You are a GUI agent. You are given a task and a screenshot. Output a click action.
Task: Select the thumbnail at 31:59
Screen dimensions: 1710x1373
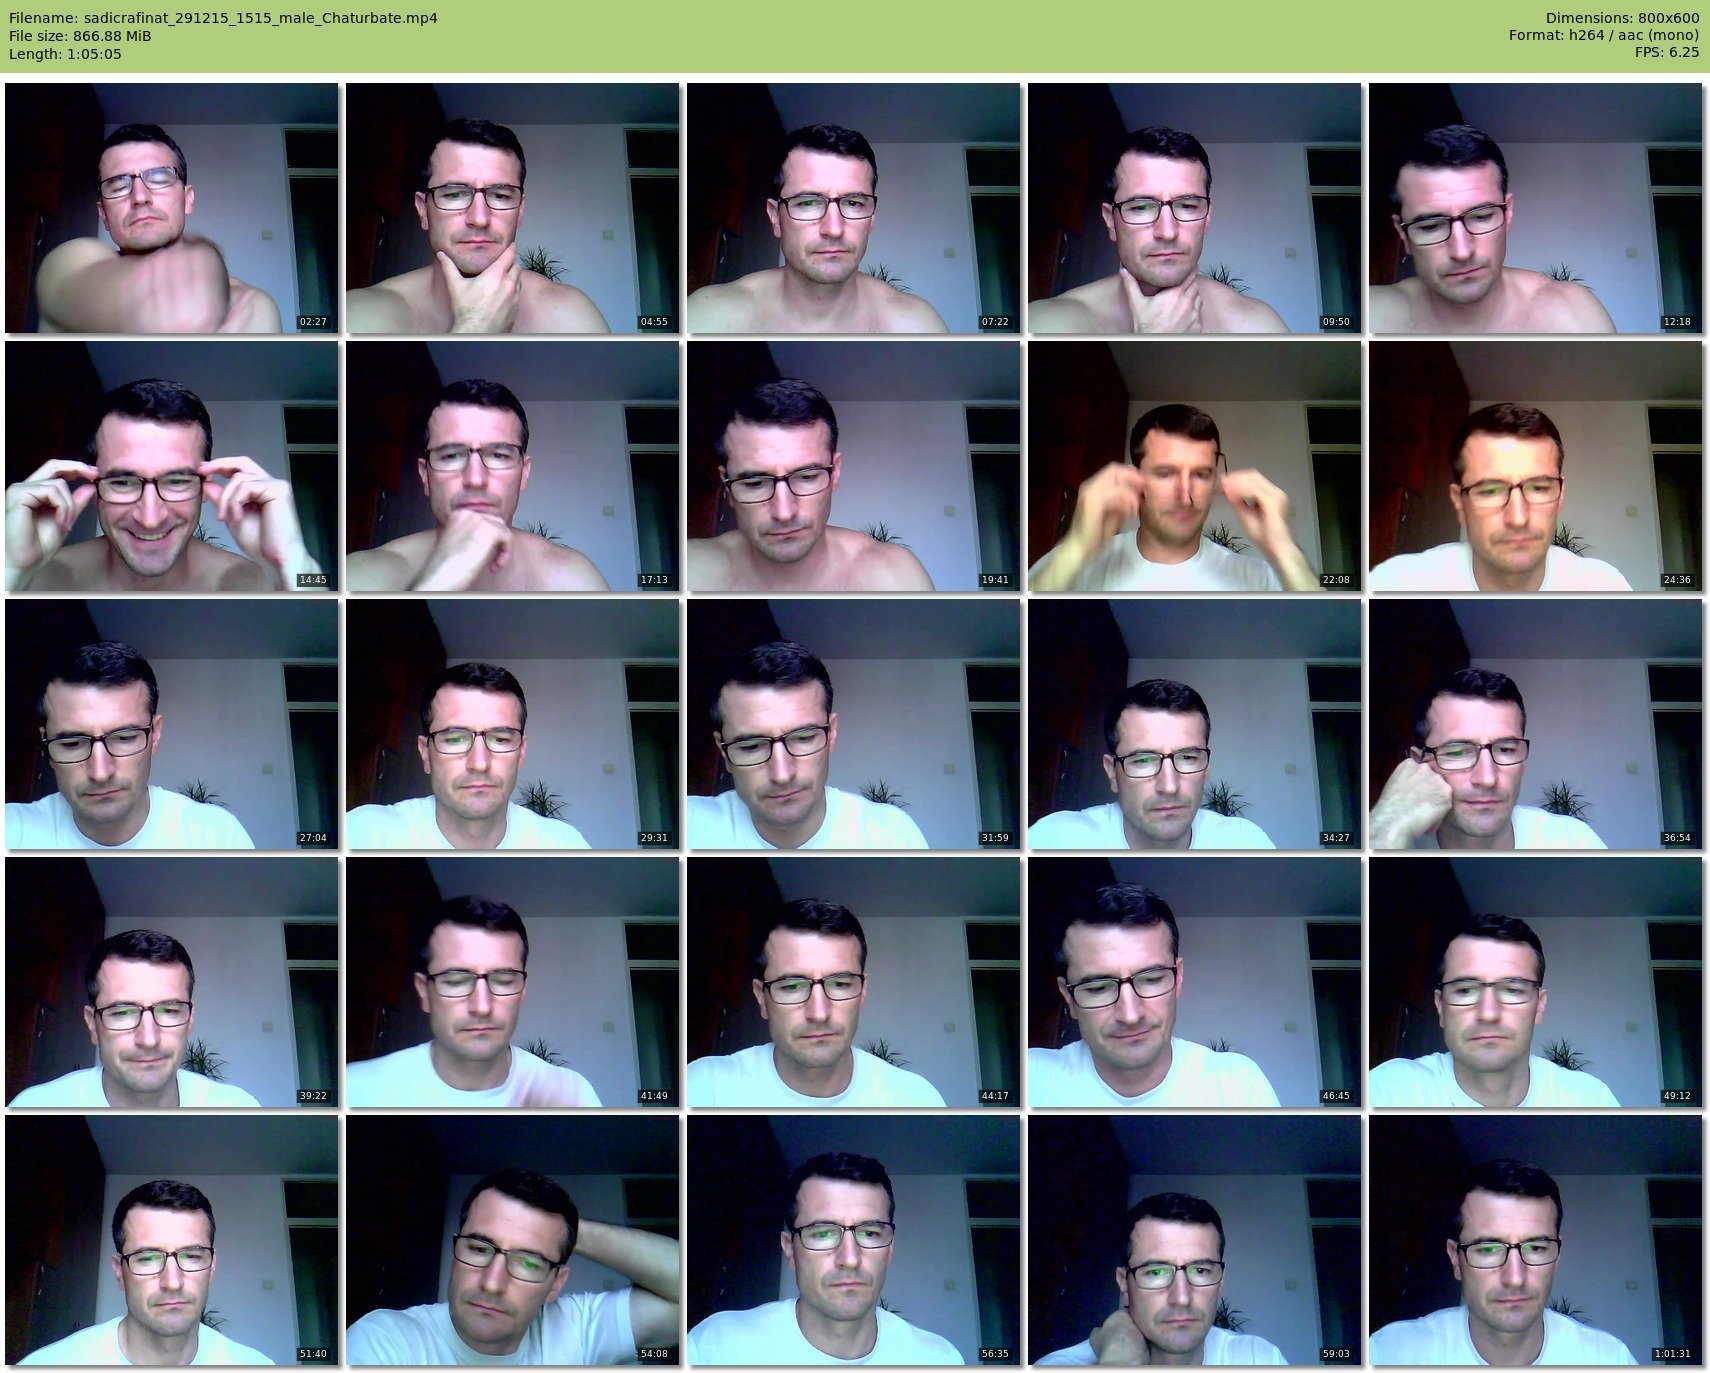(854, 724)
